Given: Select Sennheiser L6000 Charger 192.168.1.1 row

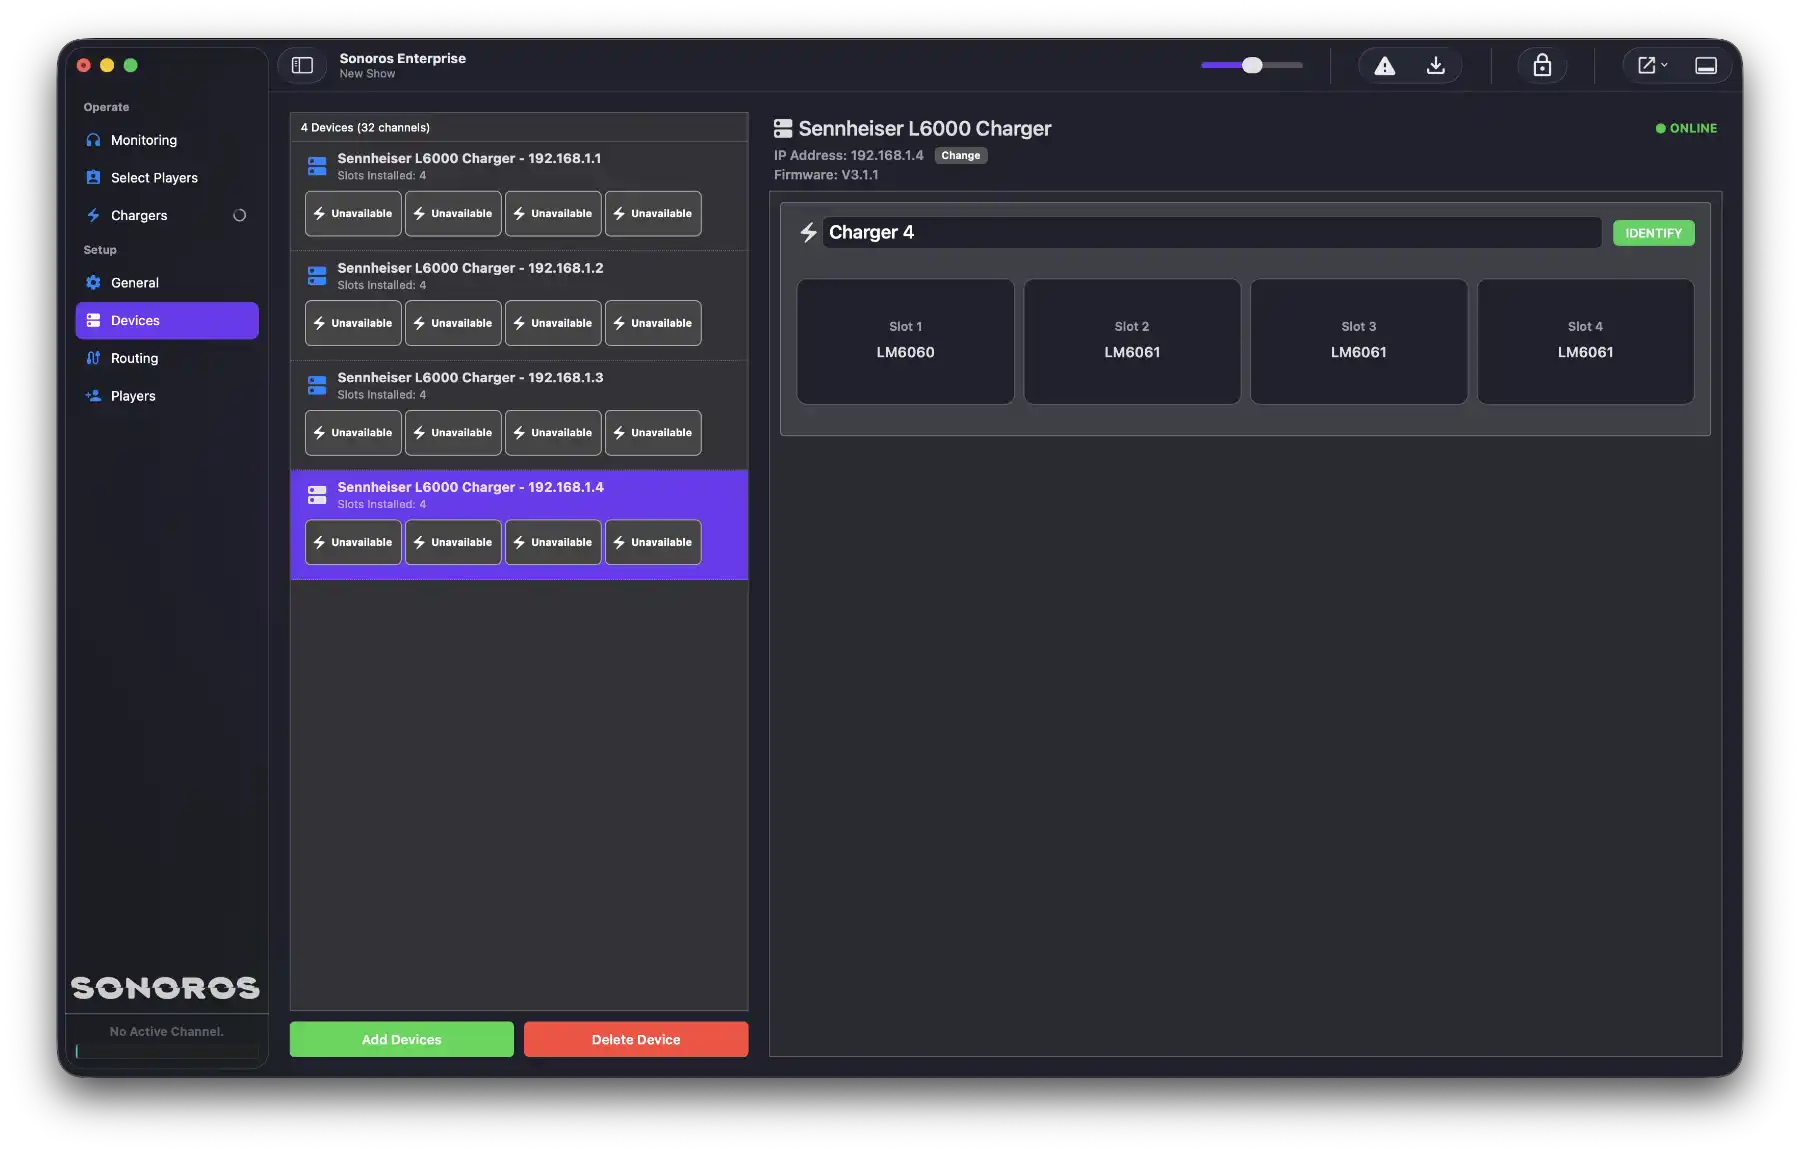Looking at the screenshot, I should click(x=519, y=195).
